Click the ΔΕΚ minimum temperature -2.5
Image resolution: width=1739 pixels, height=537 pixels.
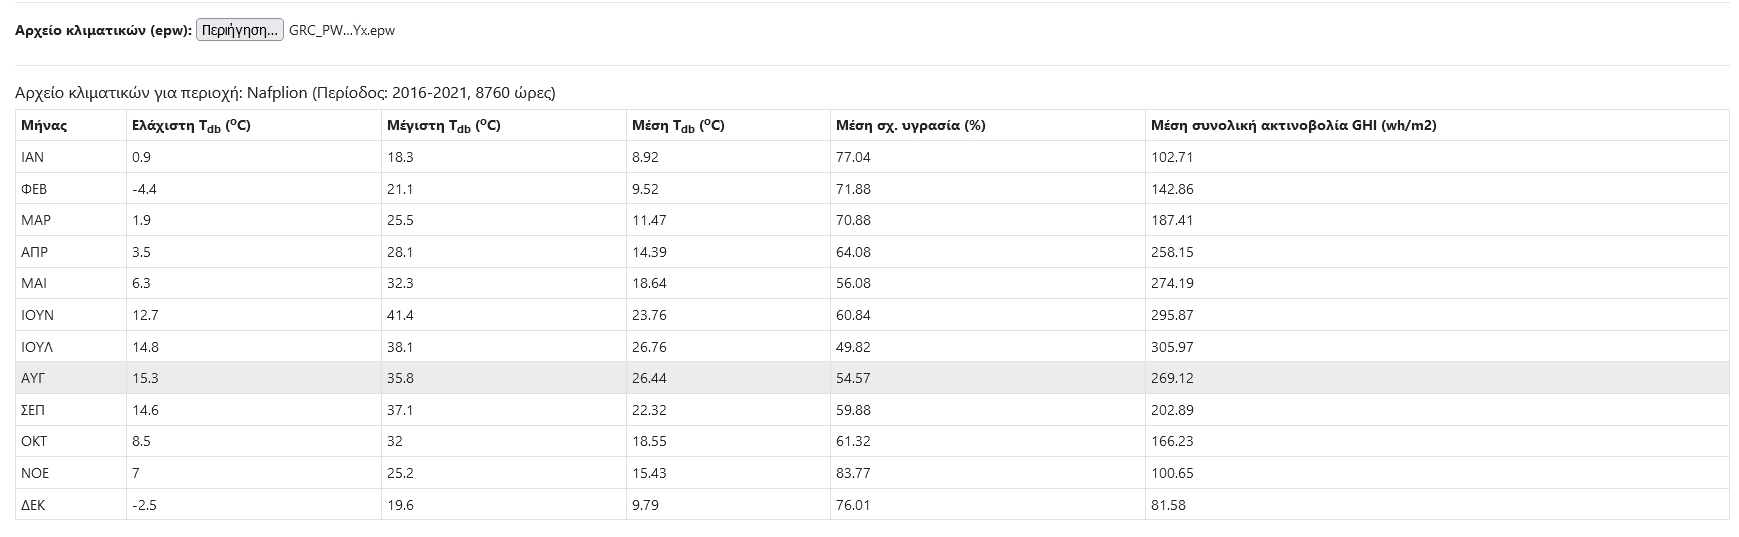click(144, 505)
